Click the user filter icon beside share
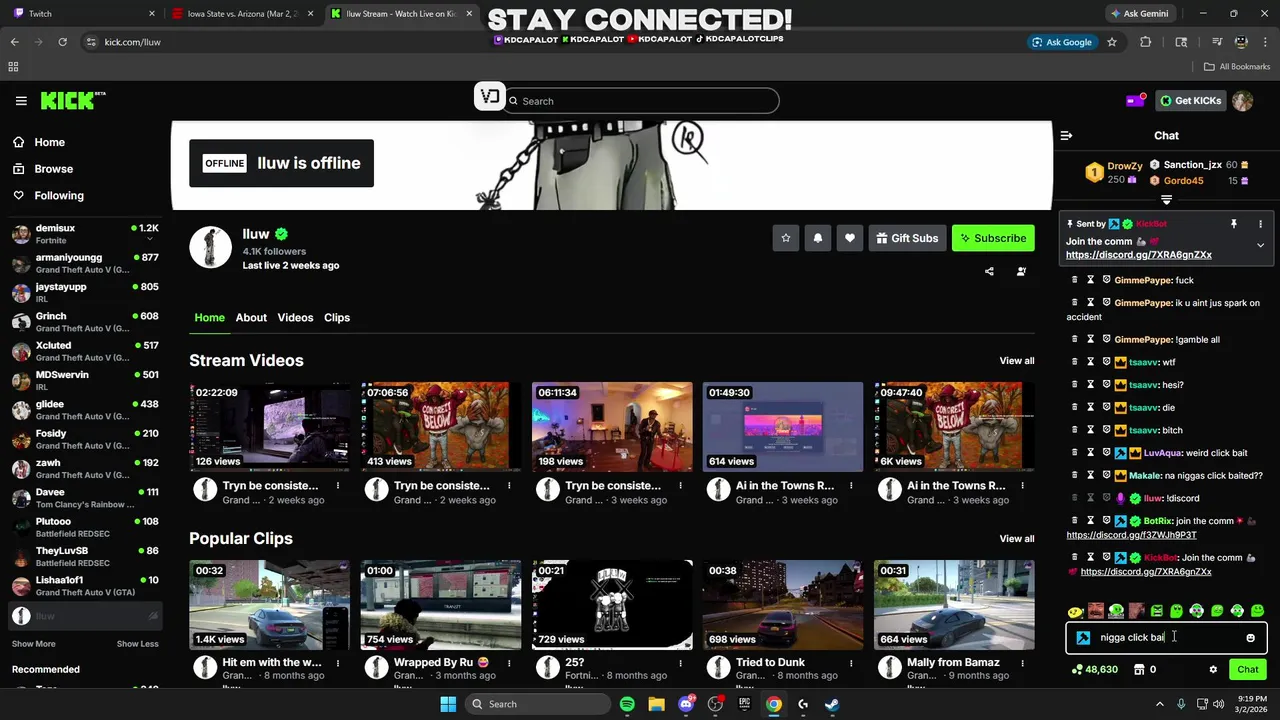The image size is (1280, 720). pyautogui.click(x=1021, y=271)
